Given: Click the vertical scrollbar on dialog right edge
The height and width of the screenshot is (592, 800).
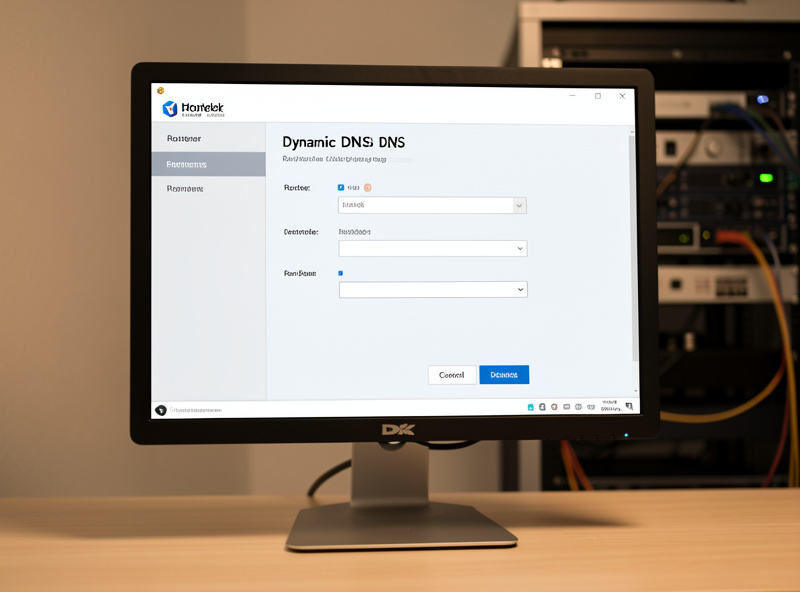Looking at the screenshot, I should pos(634,248).
